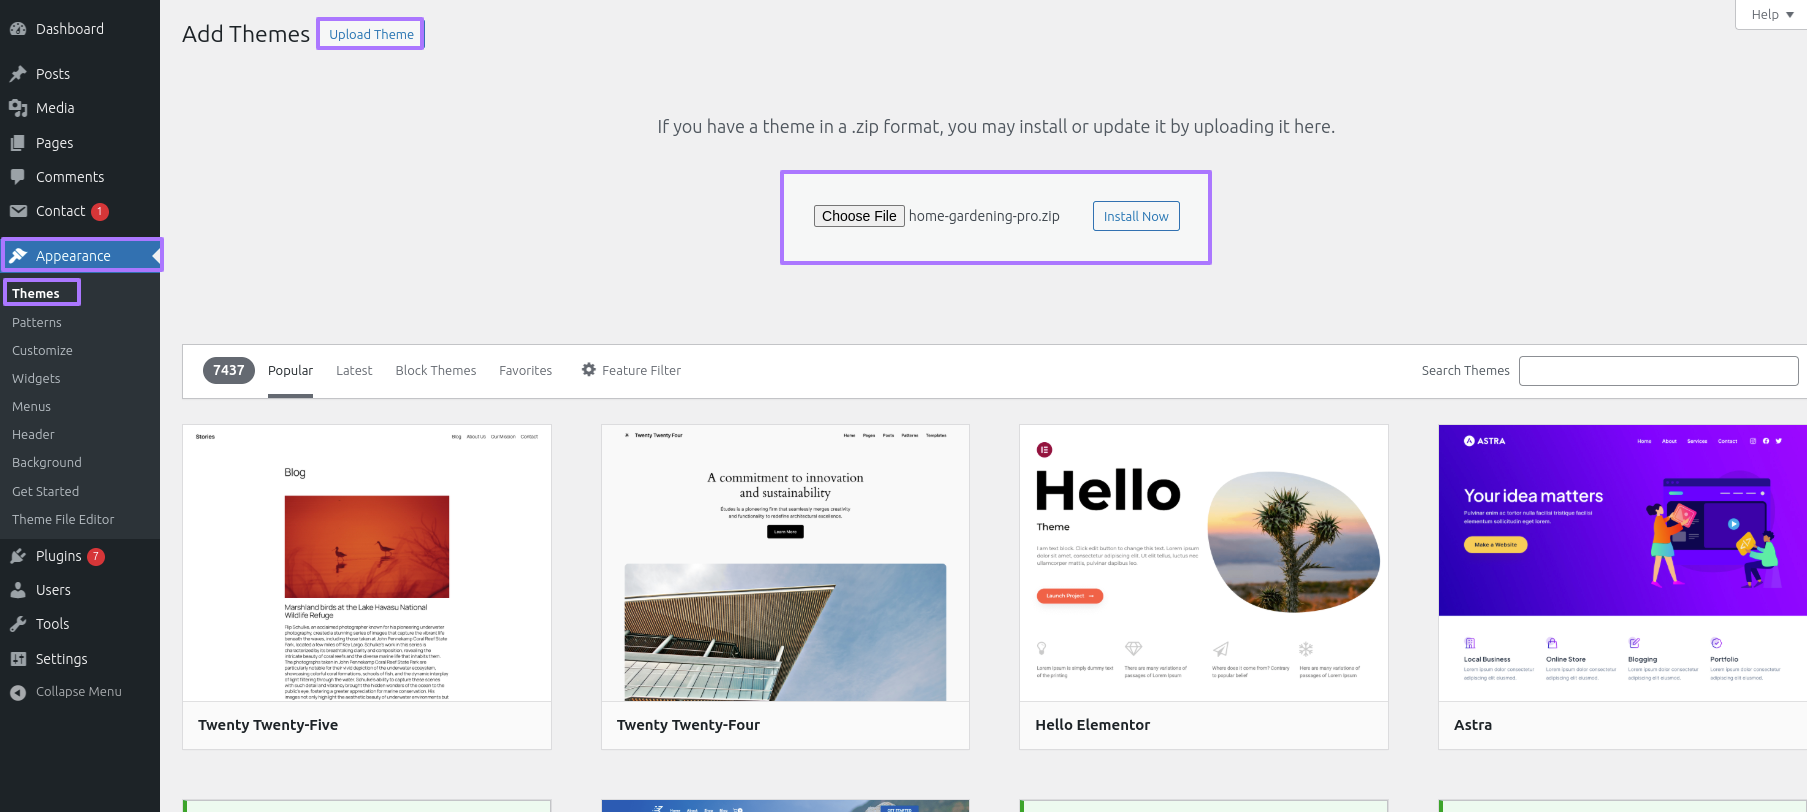Click the Astra theme name
This screenshot has height=812, width=1807.
pyautogui.click(x=1472, y=725)
